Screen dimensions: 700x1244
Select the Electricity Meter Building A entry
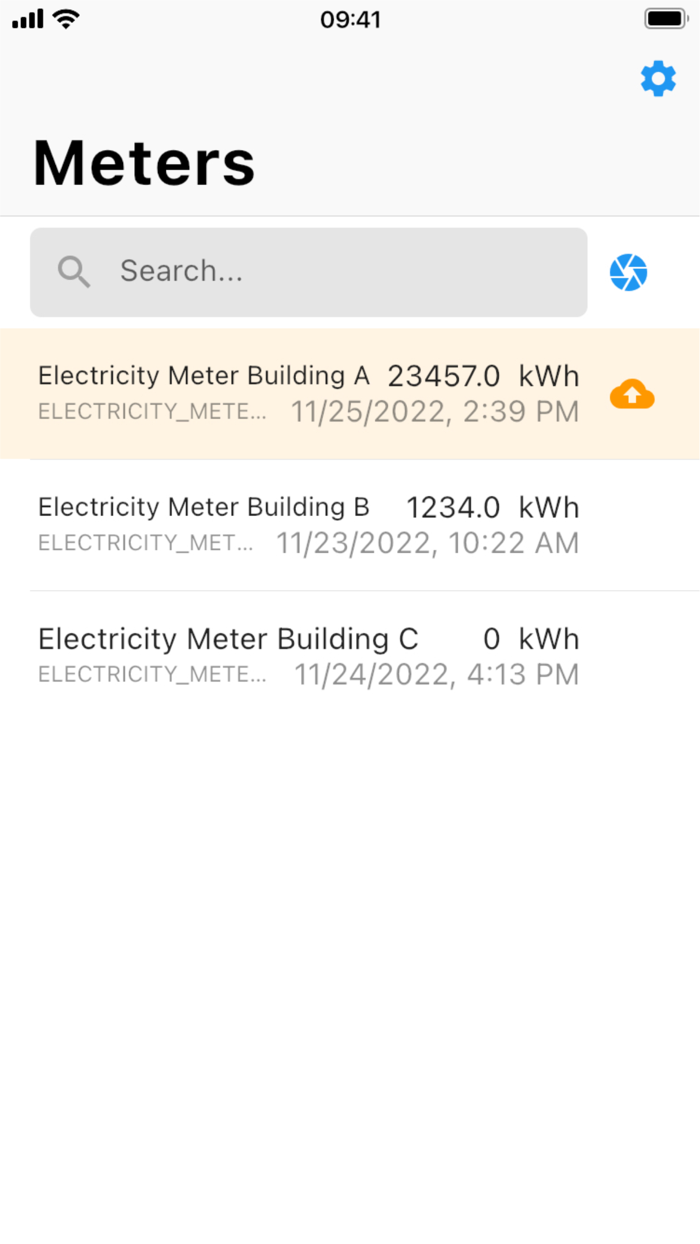[x=300, y=393]
